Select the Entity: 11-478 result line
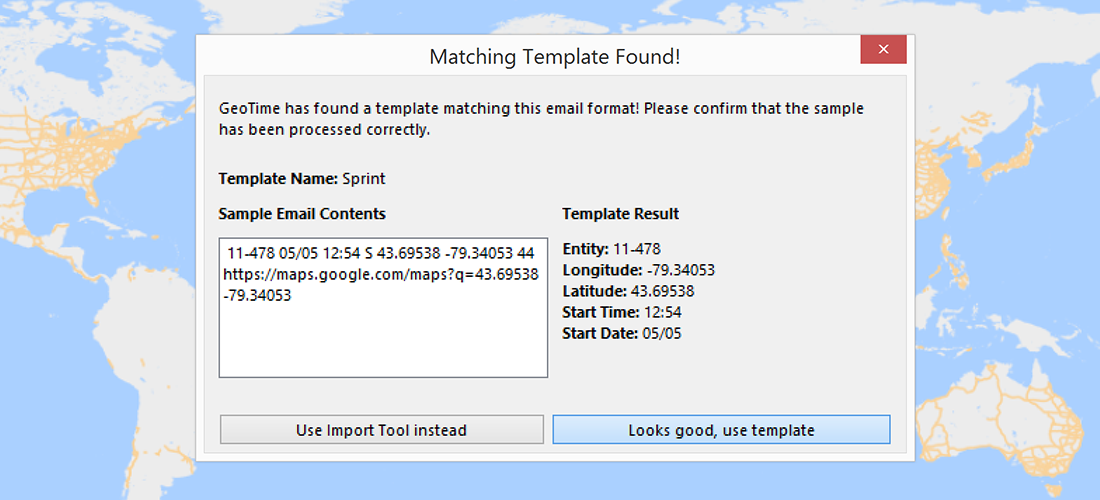The height and width of the screenshot is (500, 1100). (611, 249)
